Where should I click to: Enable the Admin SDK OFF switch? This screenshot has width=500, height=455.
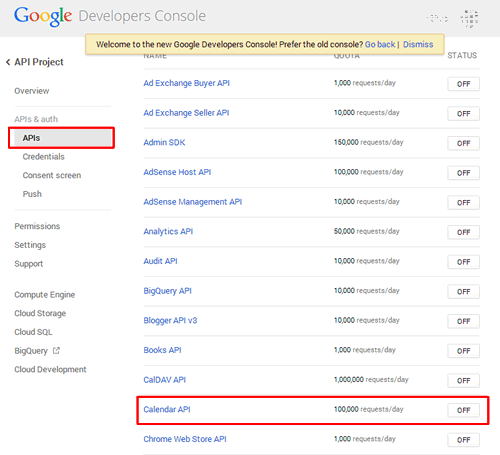(463, 143)
